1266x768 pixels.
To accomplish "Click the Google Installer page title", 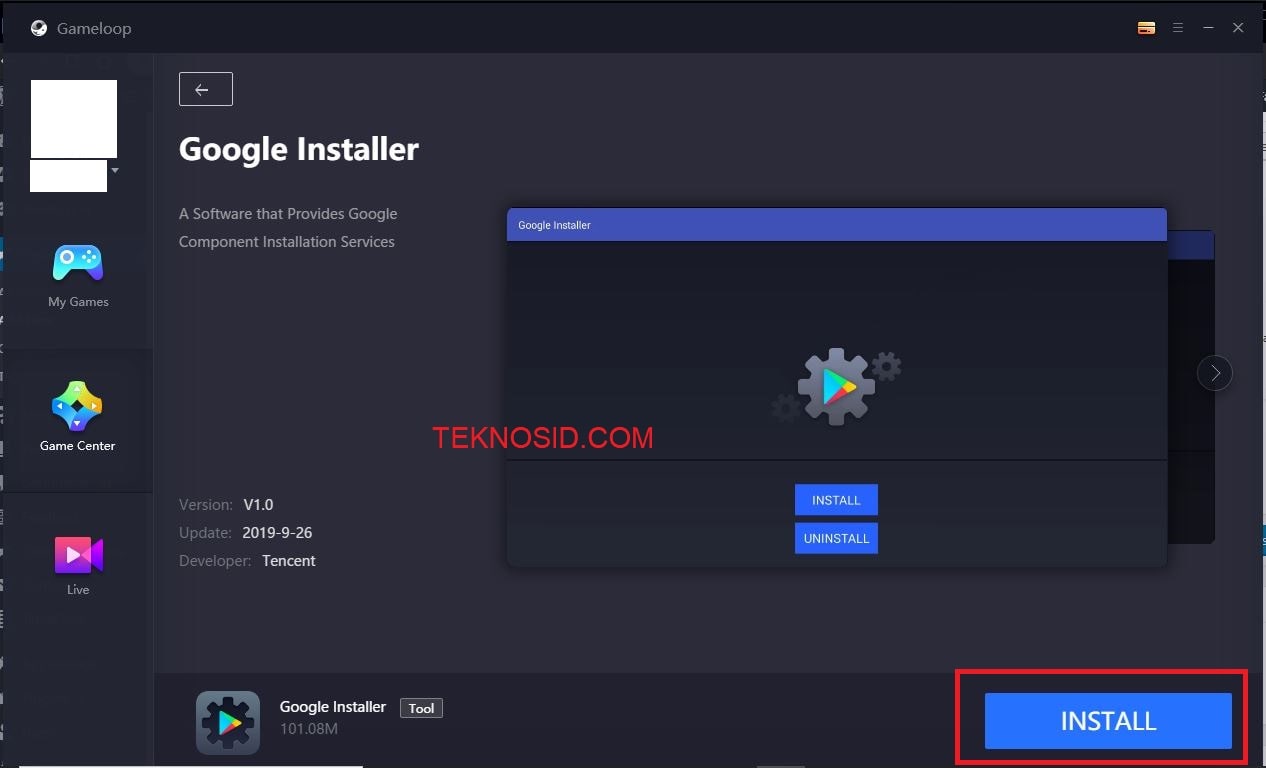I will click(x=299, y=150).
